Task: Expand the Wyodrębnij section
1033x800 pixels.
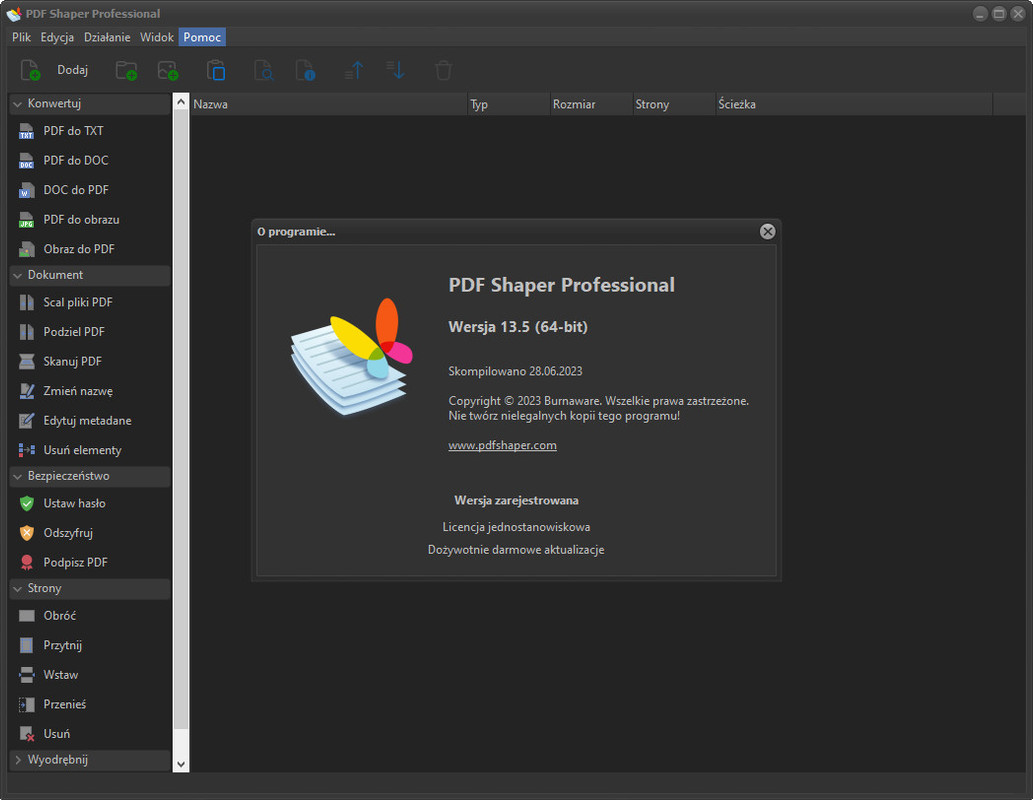Action: pyautogui.click(x=18, y=760)
